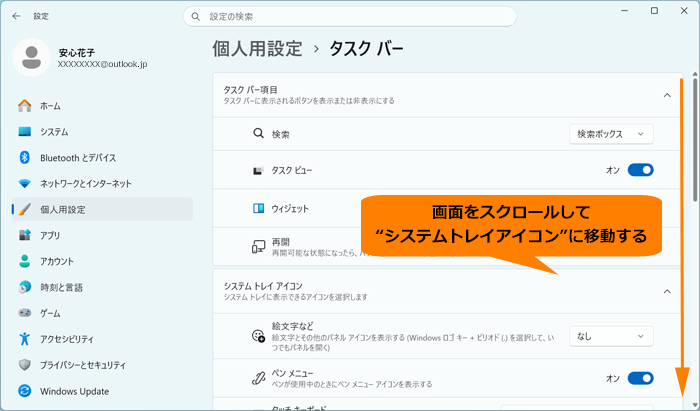700x411 pixels.
Task: Click the Apps icon in sidebar
Action: [x=25, y=235]
